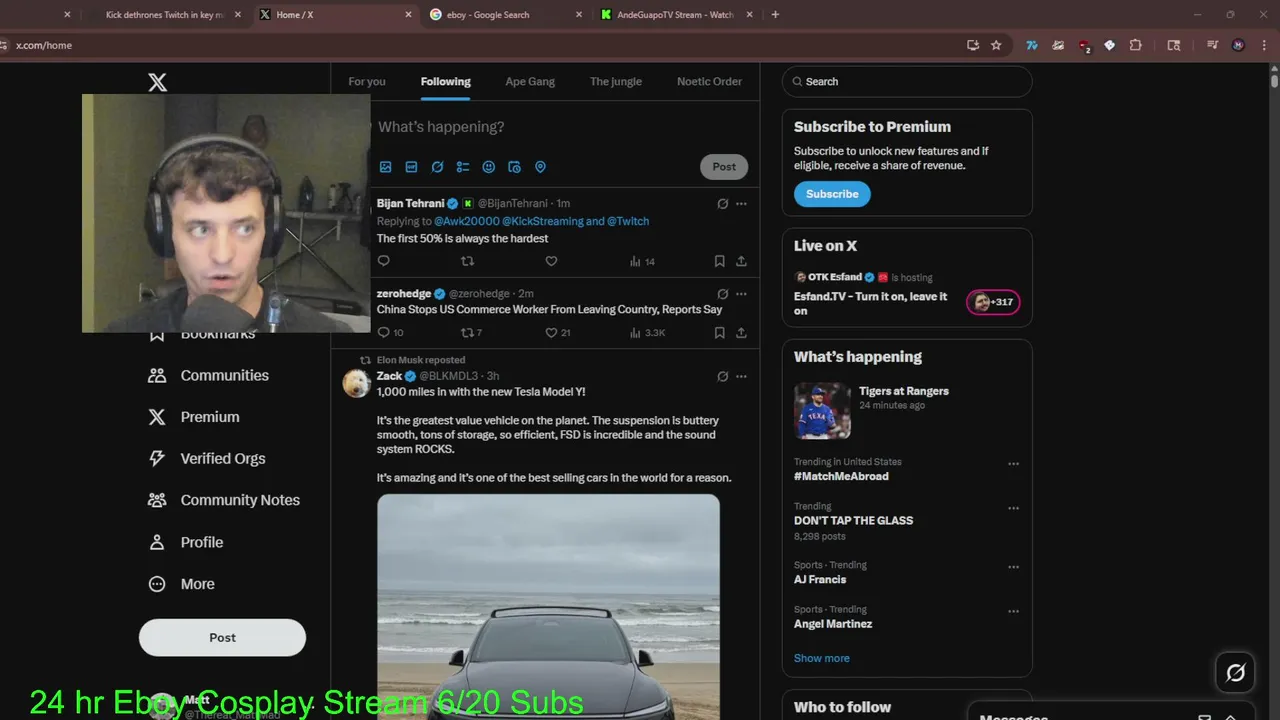
Task: Bookmark the zerohedge post
Action: point(719,333)
